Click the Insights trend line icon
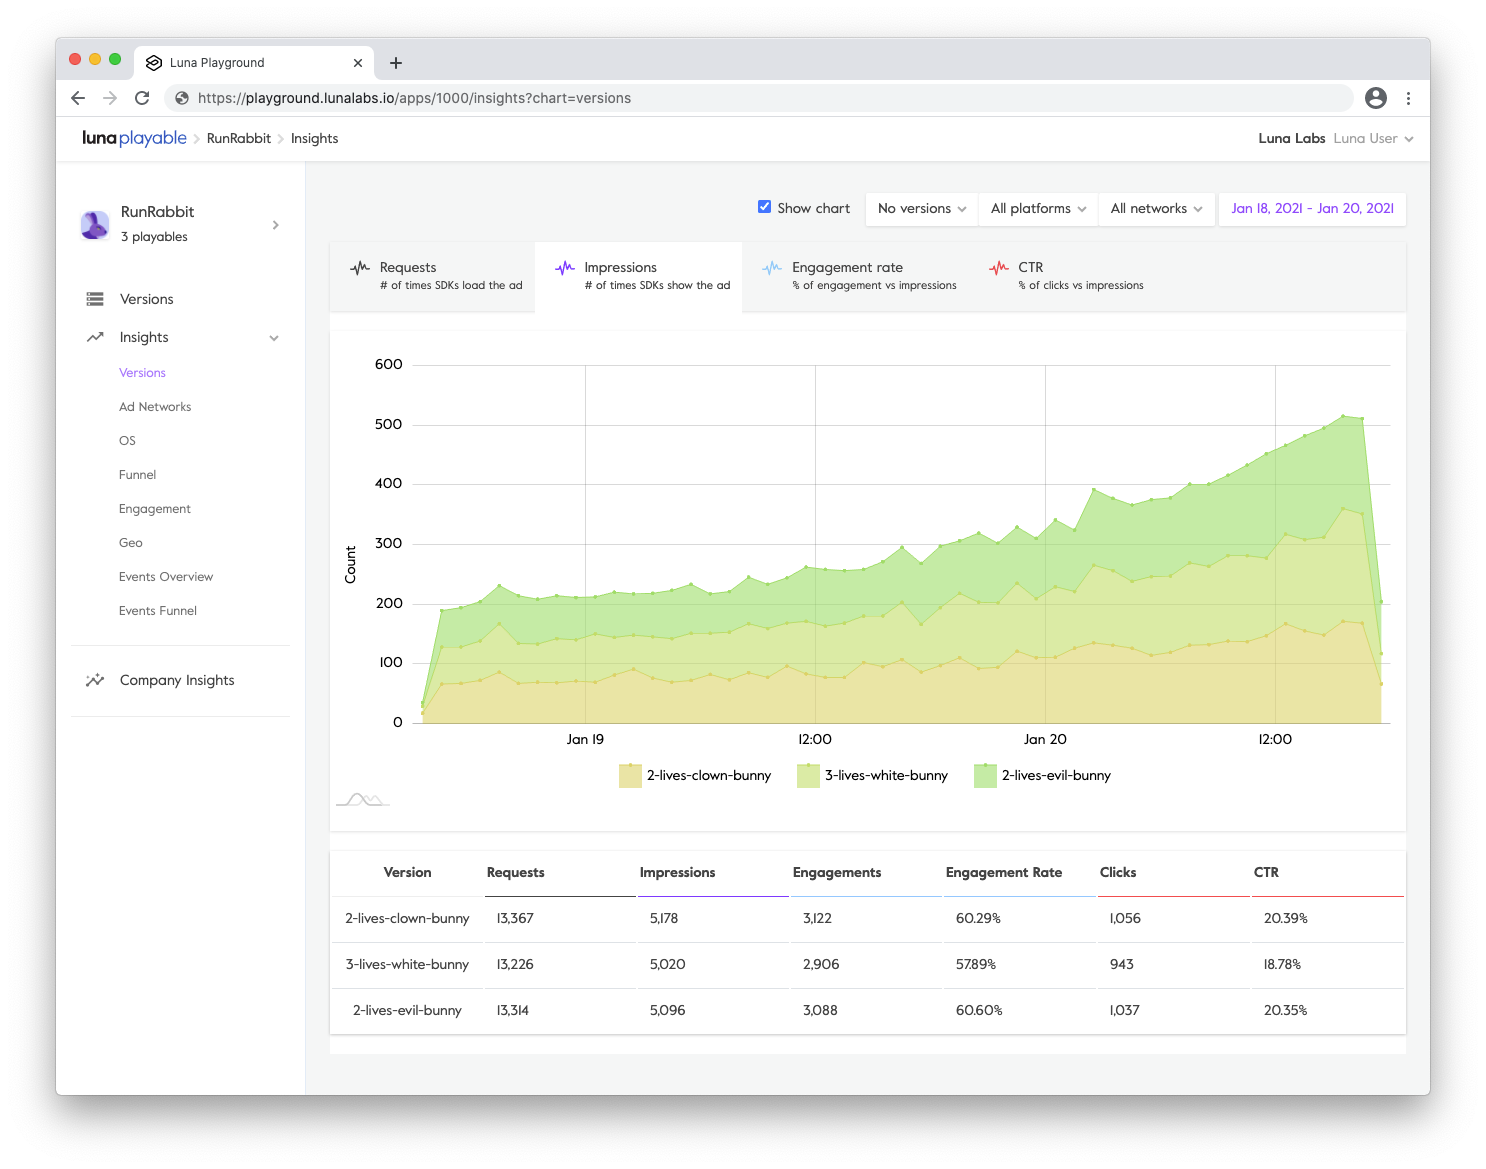 point(95,337)
